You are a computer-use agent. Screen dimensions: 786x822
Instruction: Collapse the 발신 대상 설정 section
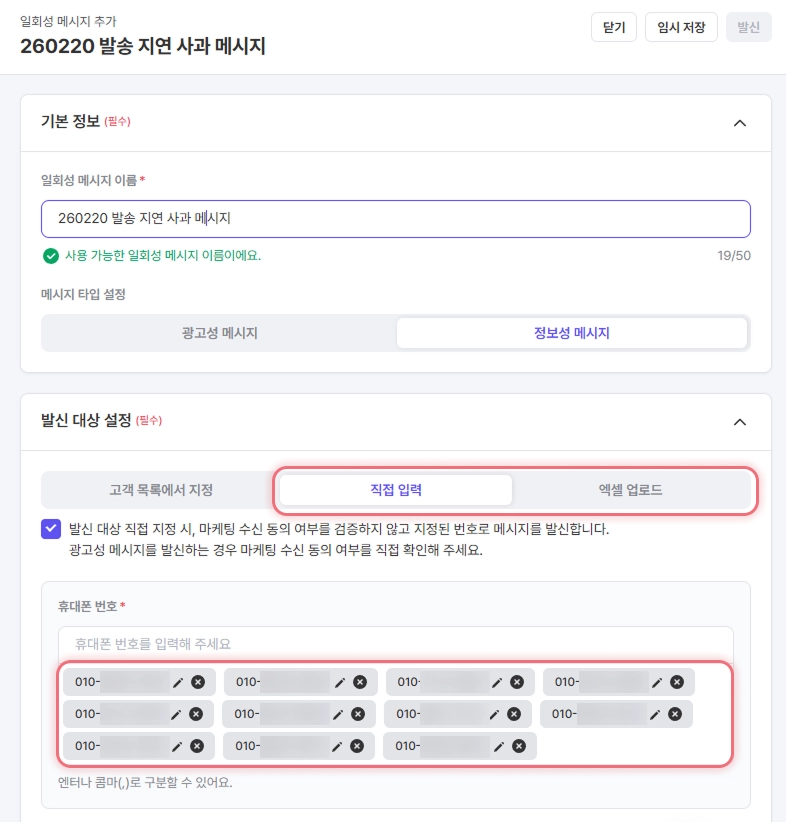click(x=740, y=422)
